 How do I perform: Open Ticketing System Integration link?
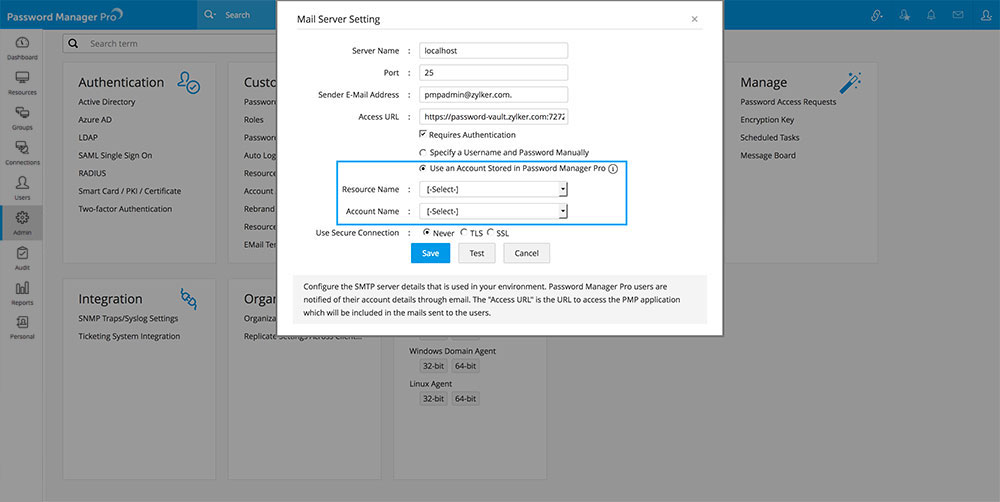[129, 336]
